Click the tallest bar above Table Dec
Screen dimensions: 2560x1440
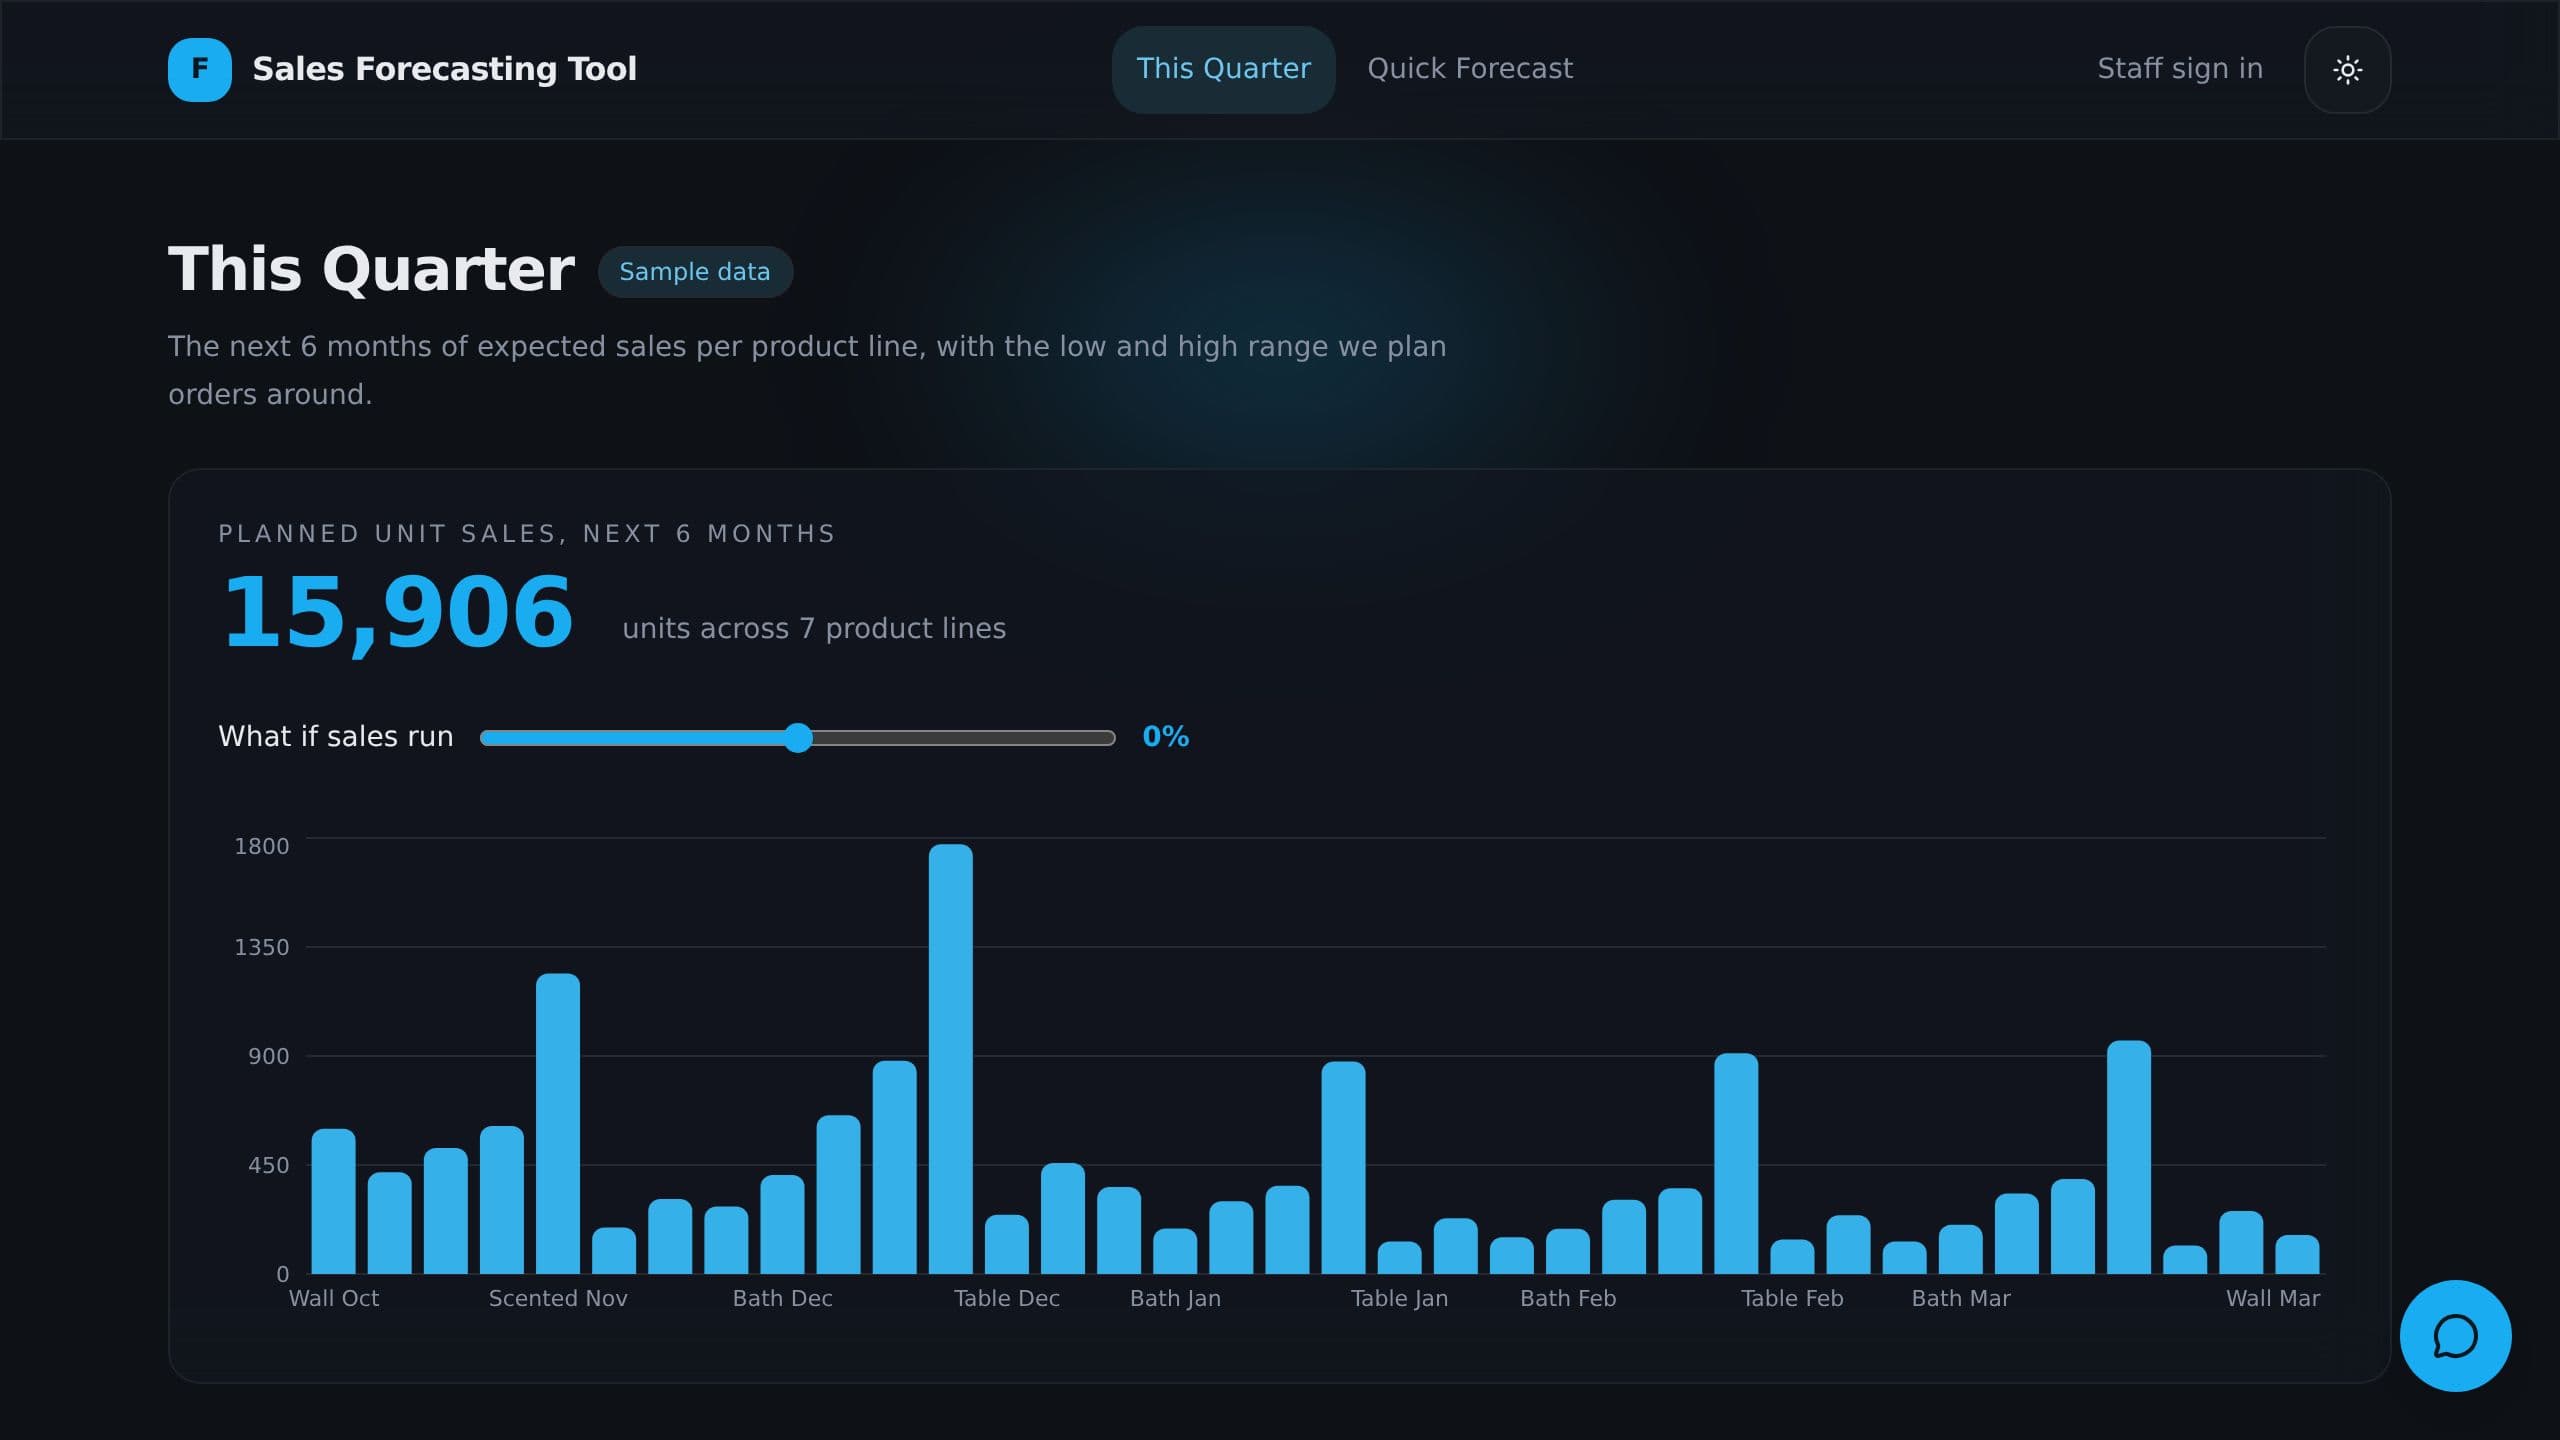coord(950,1058)
